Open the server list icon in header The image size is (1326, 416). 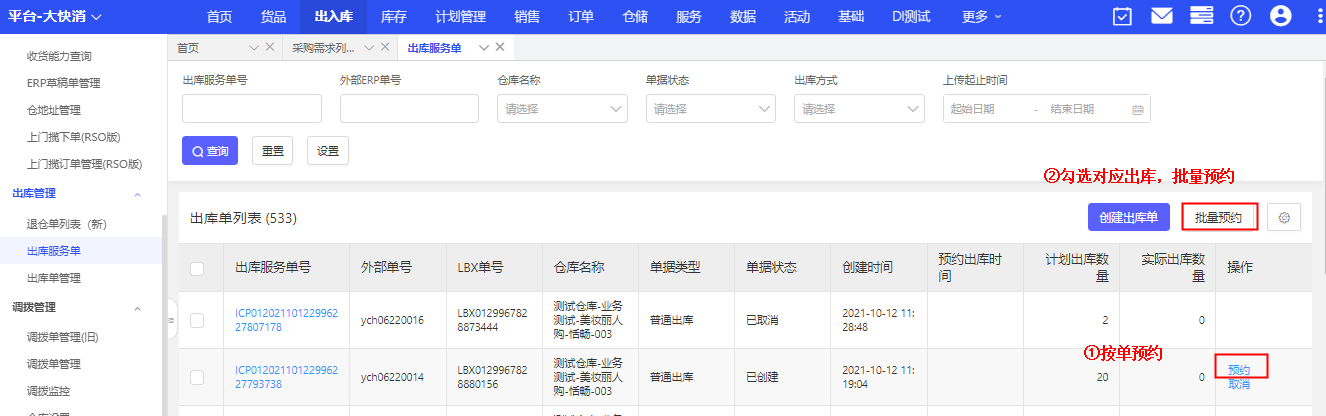click(x=1200, y=16)
